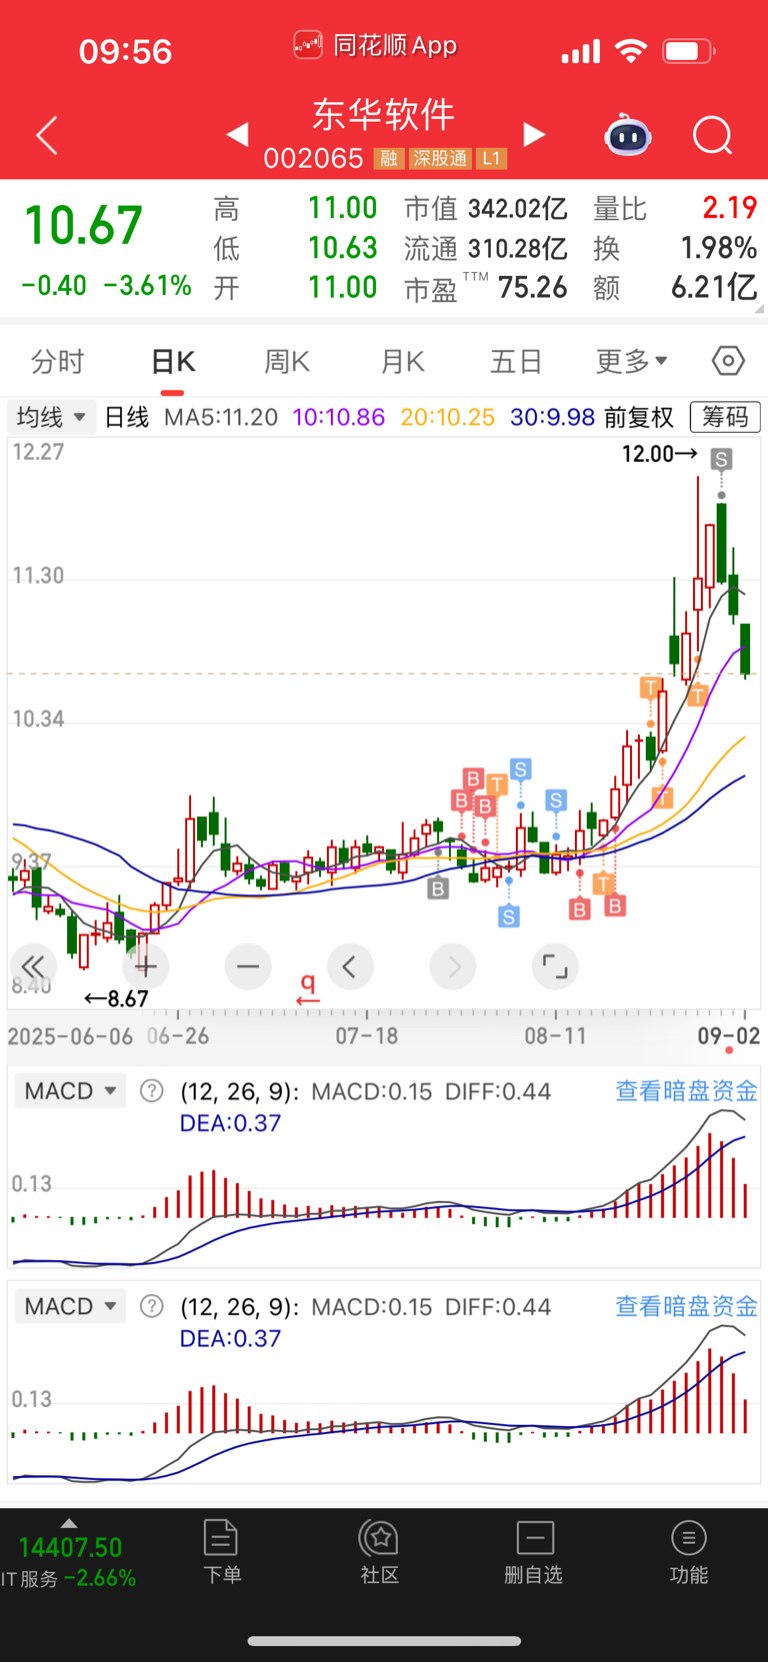Tap the 09-02 date marker
Screen dimensions: 768x1663
coord(729,1036)
